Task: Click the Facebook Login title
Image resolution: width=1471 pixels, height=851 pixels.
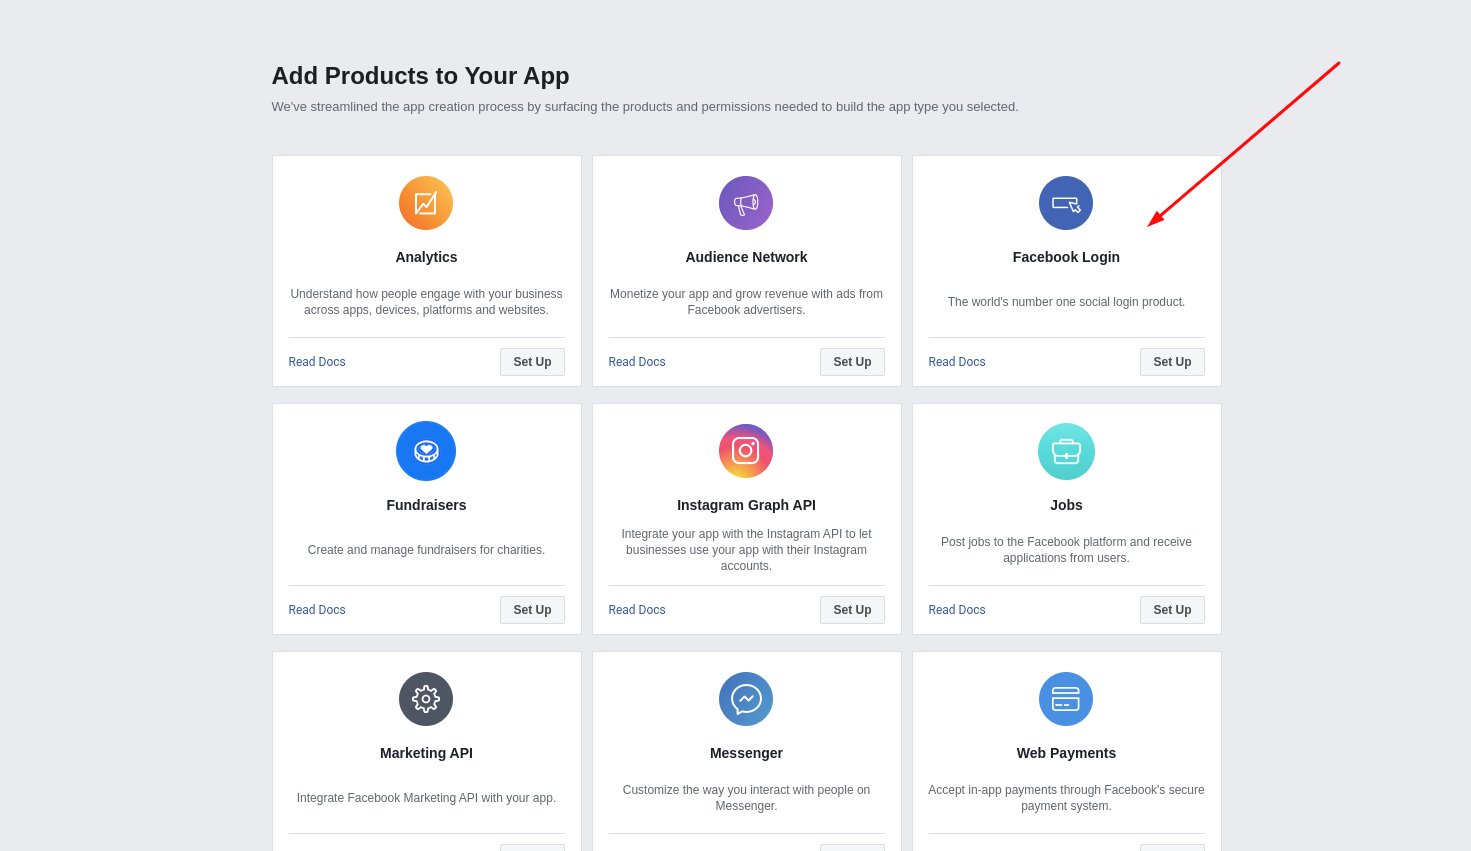Action: coord(1066,257)
